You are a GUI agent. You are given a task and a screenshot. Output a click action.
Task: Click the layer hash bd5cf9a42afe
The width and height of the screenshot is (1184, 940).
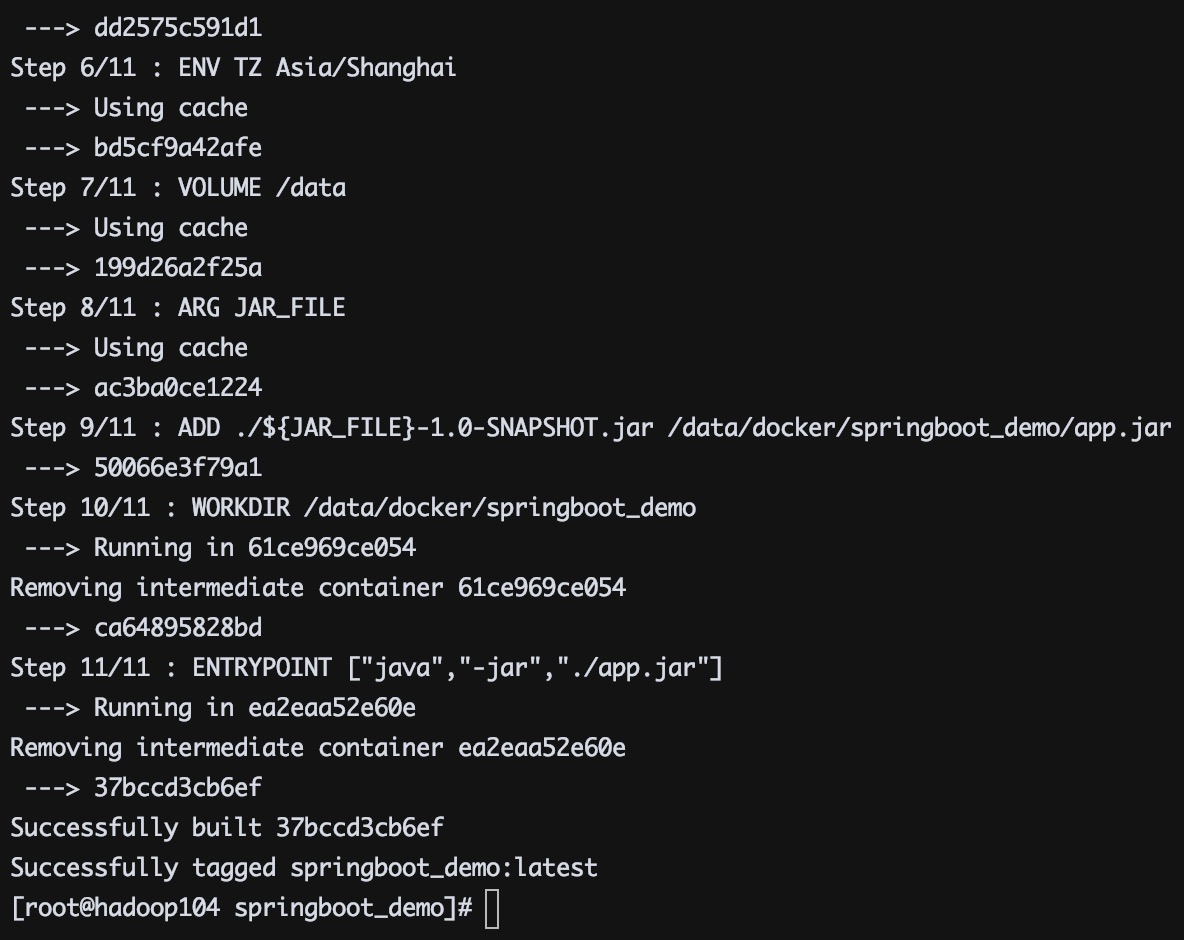pos(178,148)
